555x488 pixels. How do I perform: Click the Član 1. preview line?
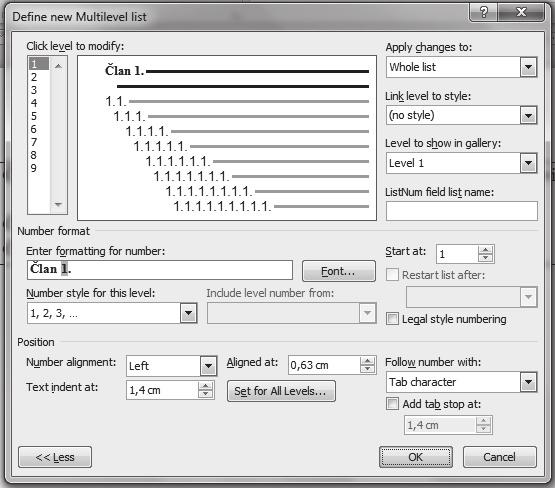click(237, 71)
